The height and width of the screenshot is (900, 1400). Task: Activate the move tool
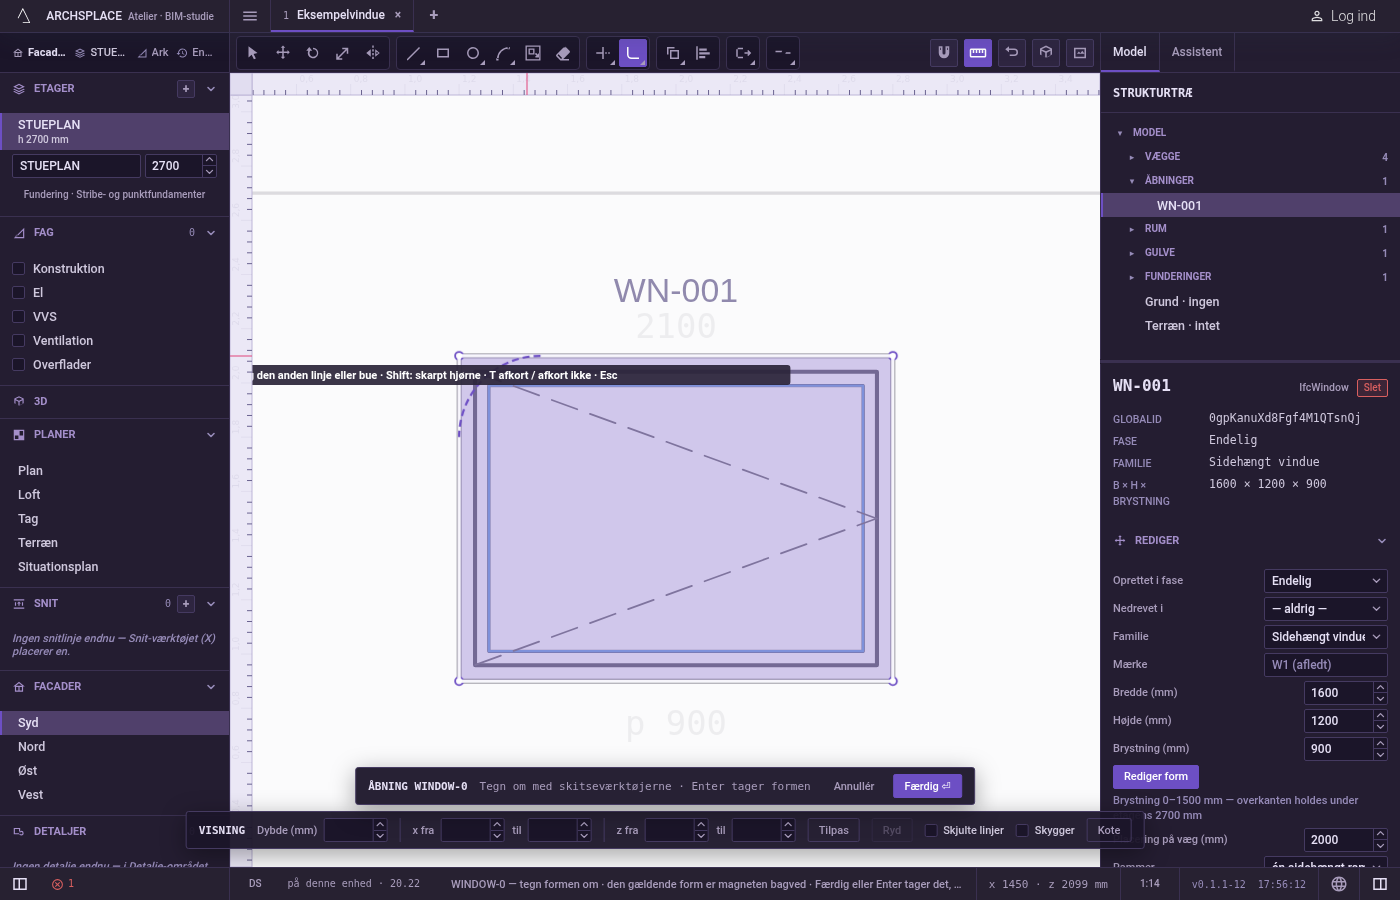click(283, 53)
